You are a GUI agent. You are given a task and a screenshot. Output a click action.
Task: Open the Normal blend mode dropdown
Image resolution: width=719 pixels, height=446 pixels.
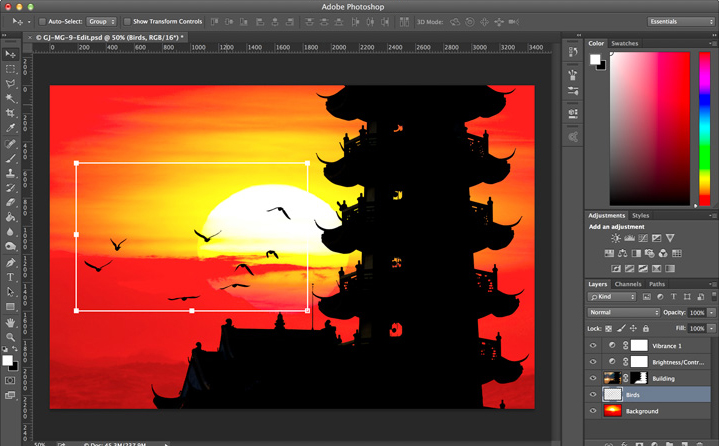pyautogui.click(x=622, y=313)
